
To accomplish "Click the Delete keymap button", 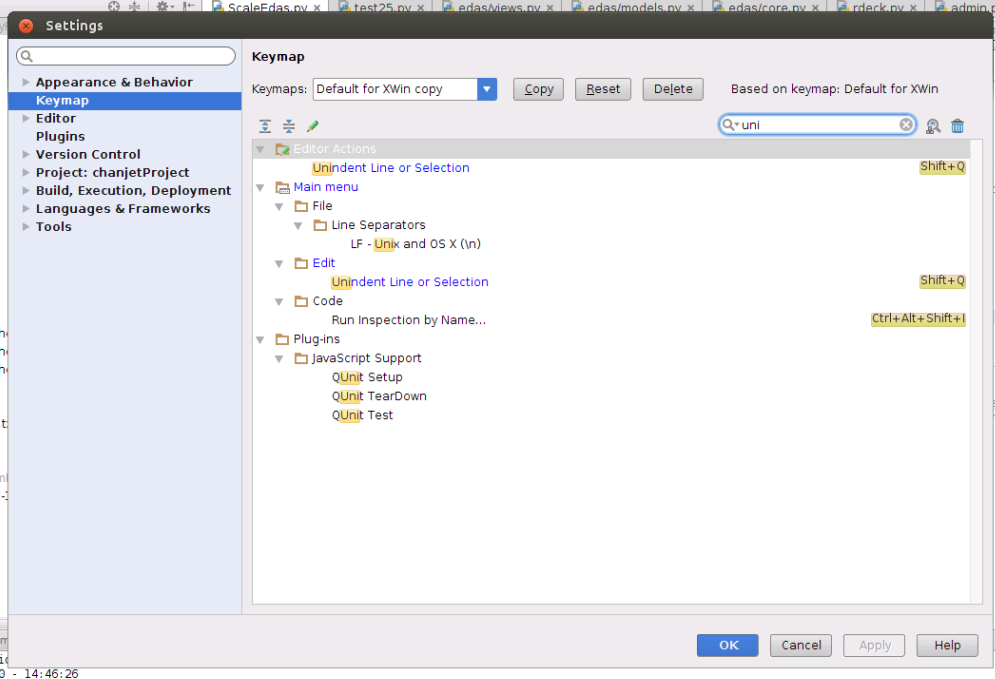I will pos(673,89).
